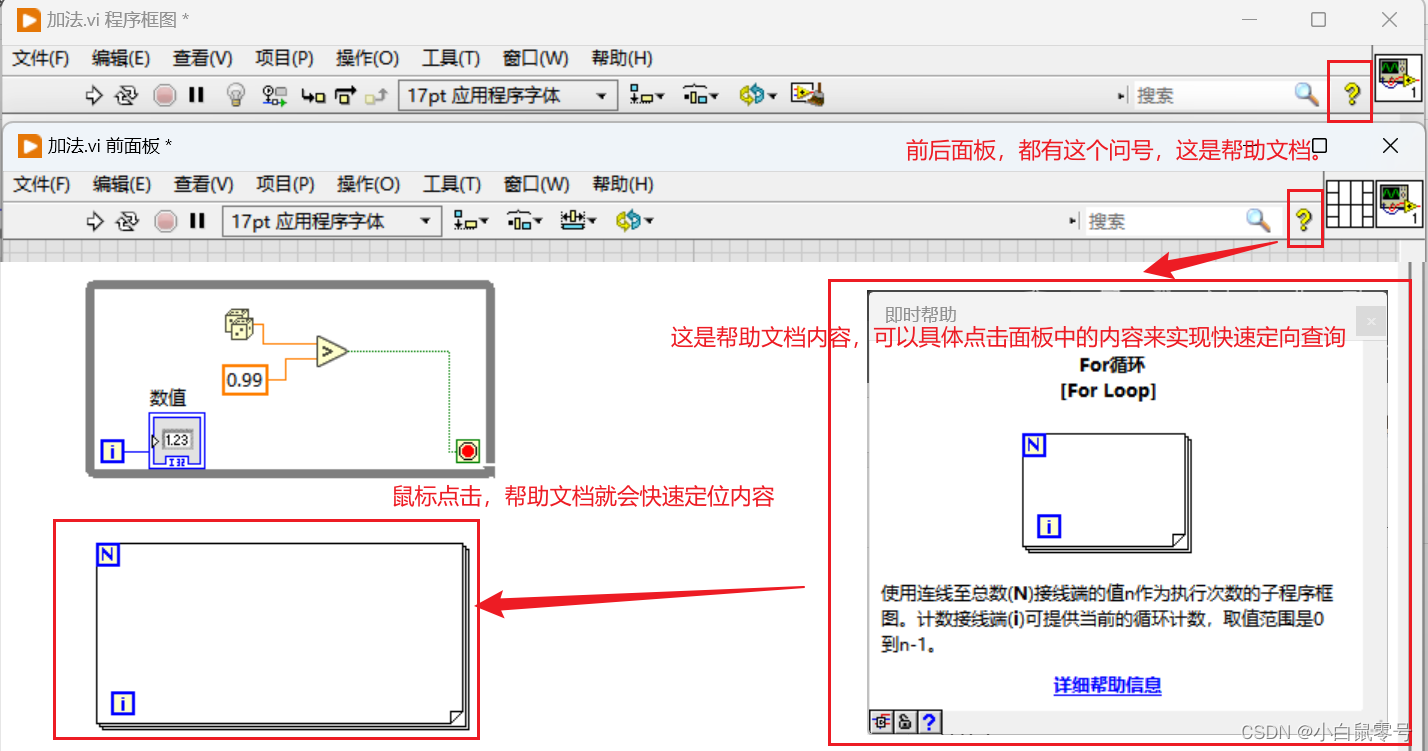The width and height of the screenshot is (1428, 751).
Task: Toggle Retain Wire Values on the toolbar
Action: coord(274,94)
